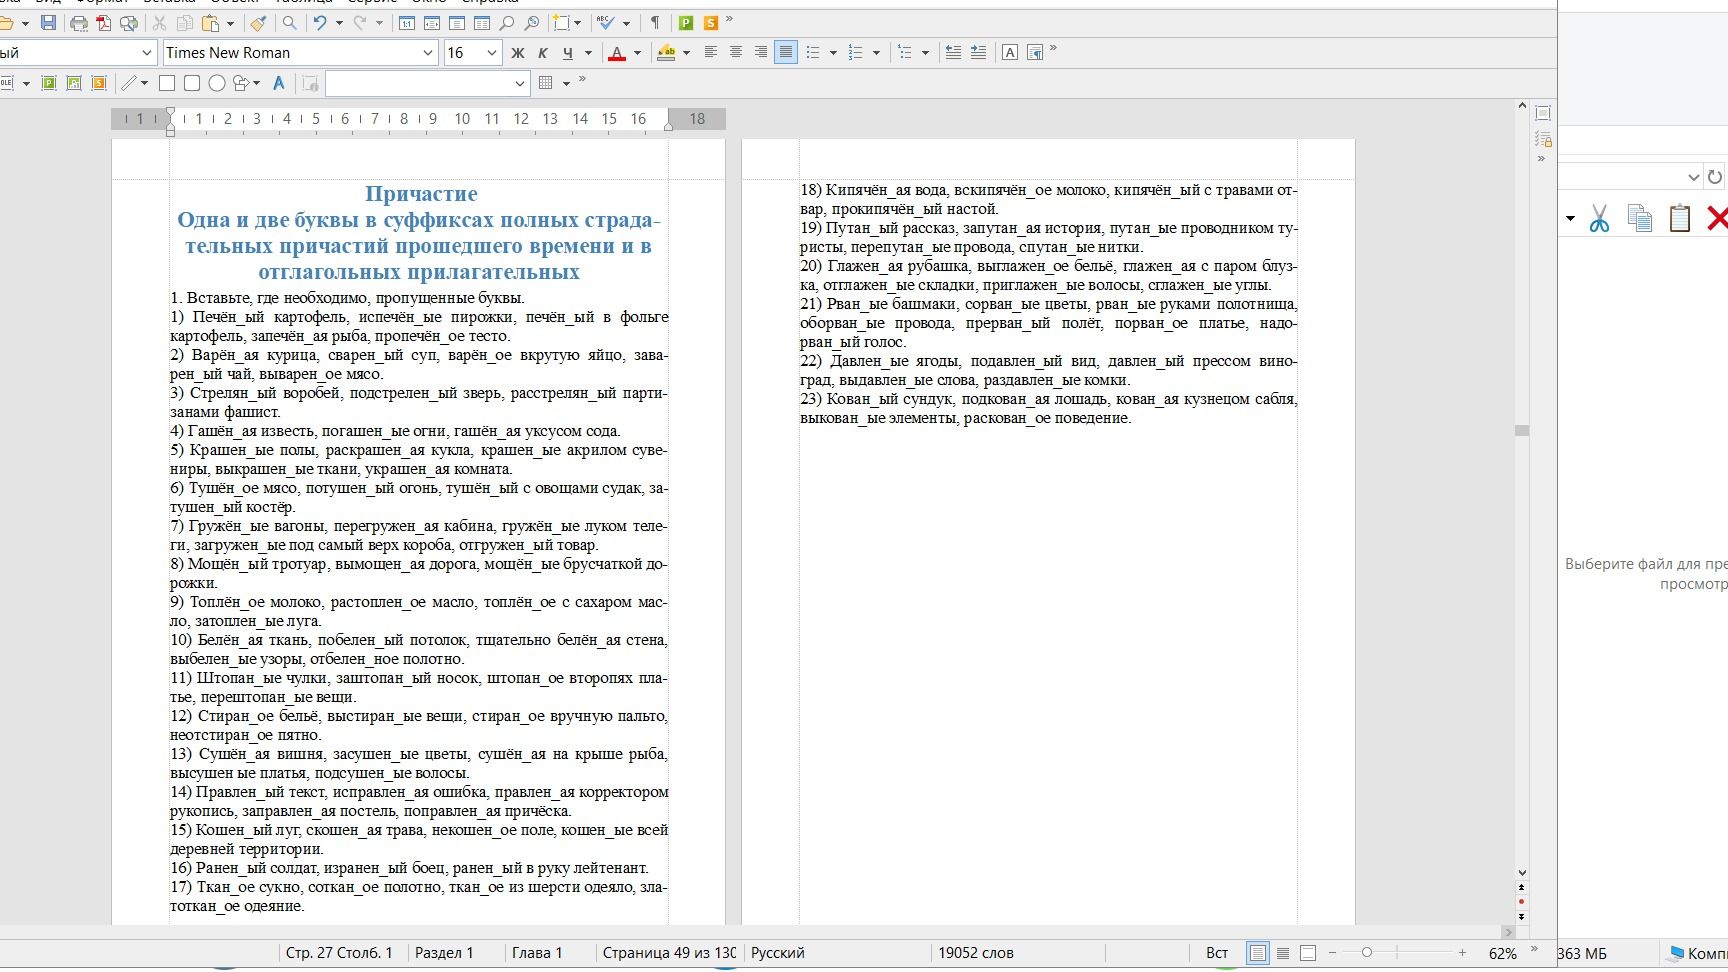1728x972 pixels.
Task: Open print preview
Action: click(129, 23)
